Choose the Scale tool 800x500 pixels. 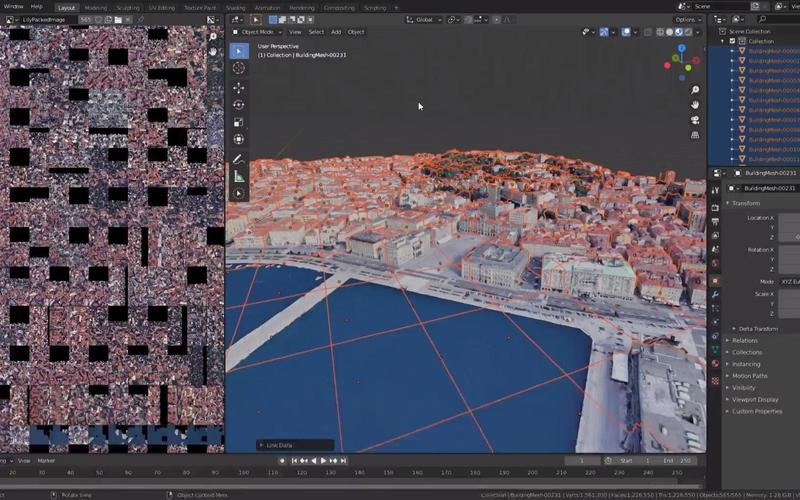(238, 122)
